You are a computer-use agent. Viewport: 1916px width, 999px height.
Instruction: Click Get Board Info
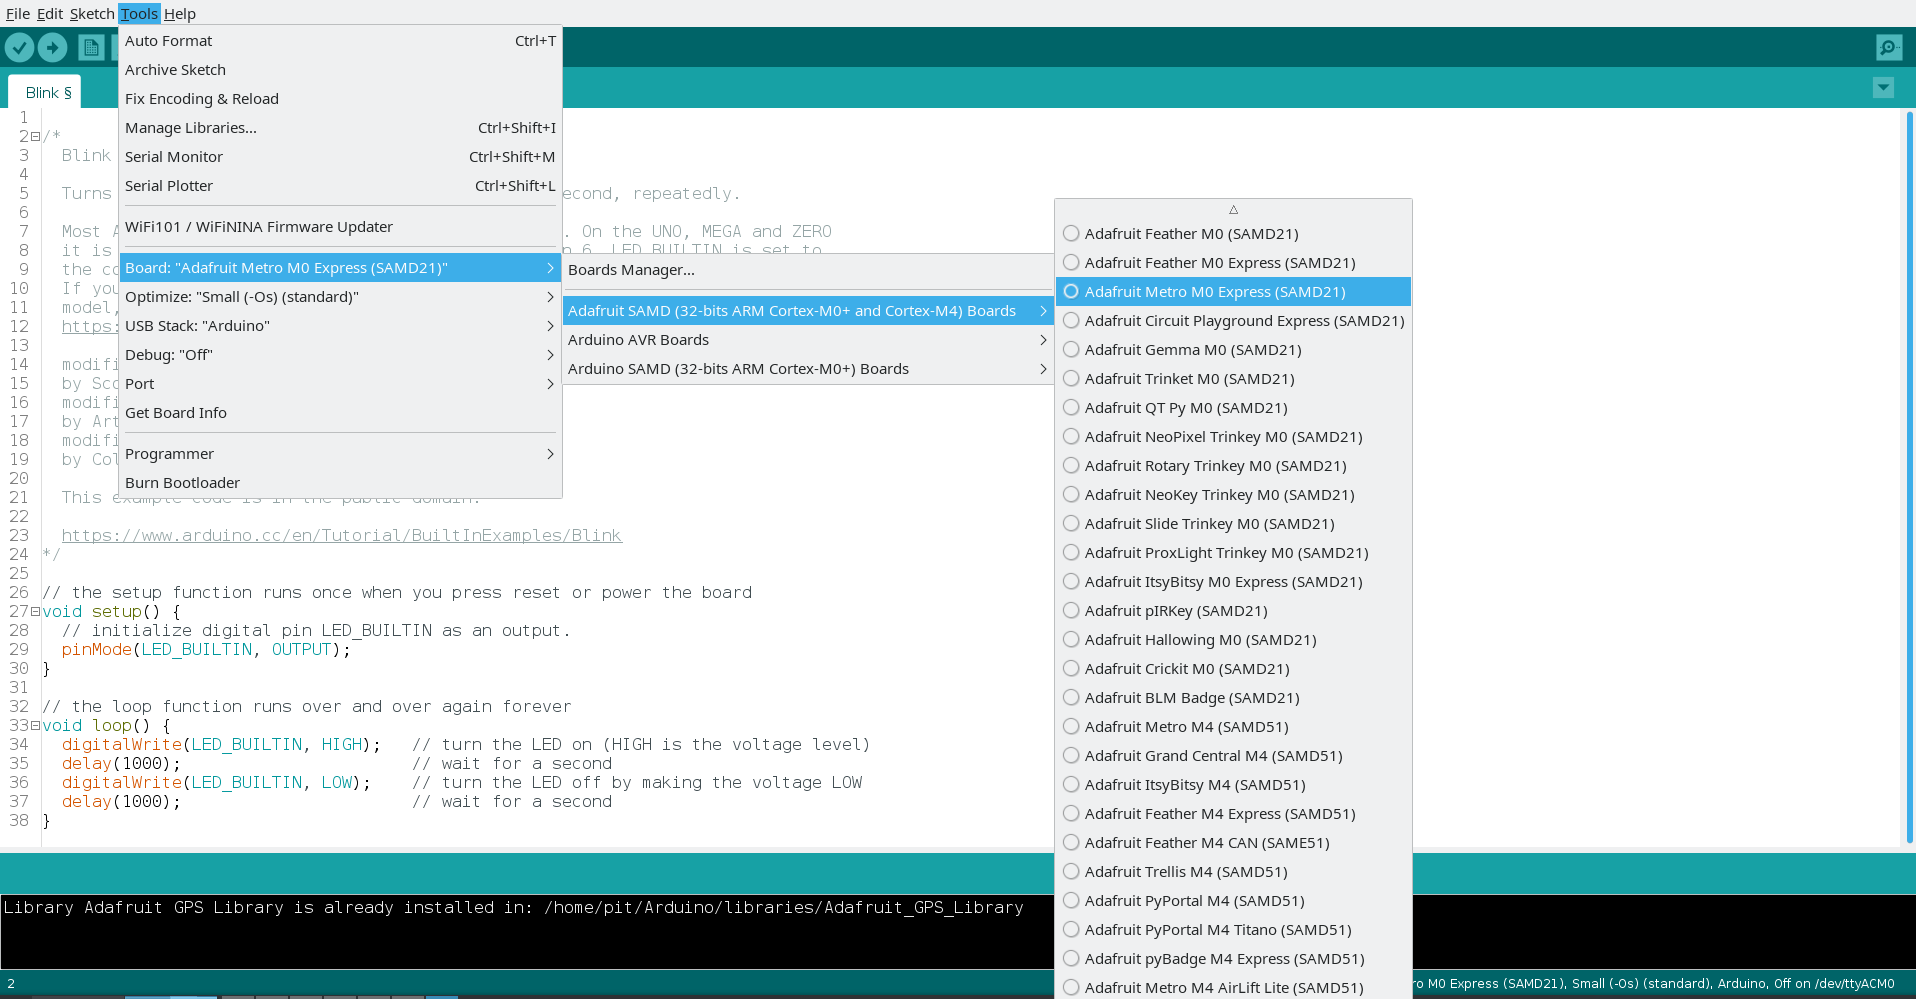[176, 412]
